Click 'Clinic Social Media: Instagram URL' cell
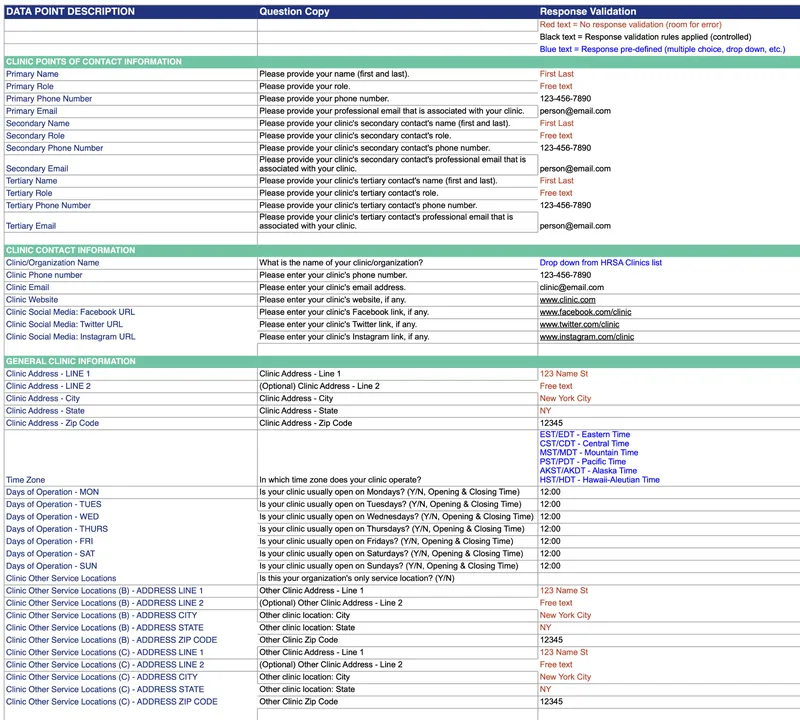This screenshot has height=720, width=800. [131, 337]
